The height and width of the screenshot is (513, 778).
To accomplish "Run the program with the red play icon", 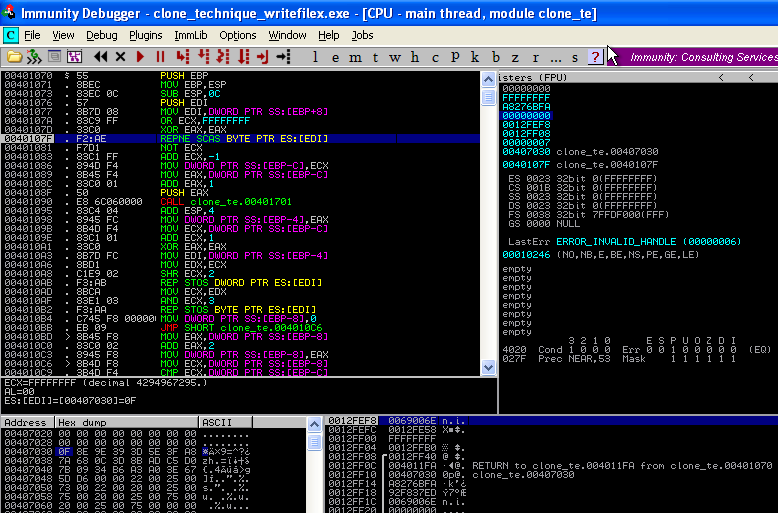I will [140, 57].
